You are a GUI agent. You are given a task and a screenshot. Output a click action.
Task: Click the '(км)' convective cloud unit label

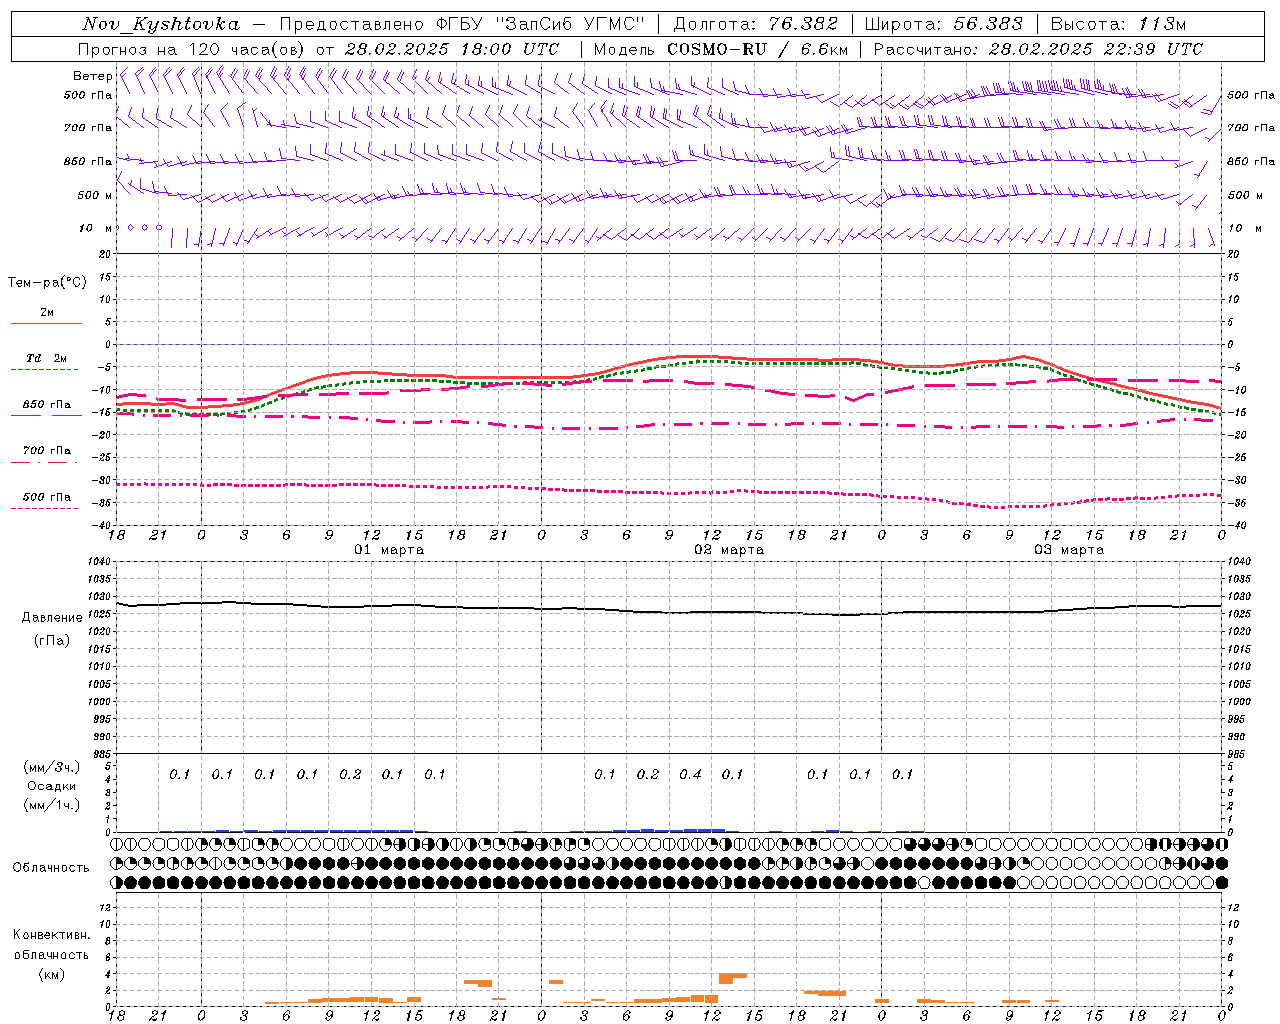coord(51,974)
